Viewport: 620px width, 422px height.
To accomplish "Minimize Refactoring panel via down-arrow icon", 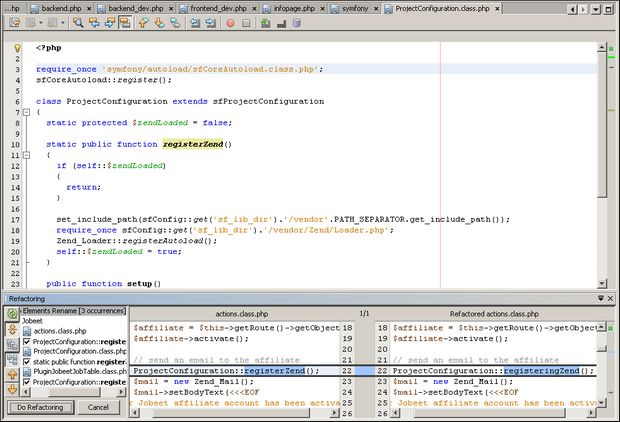I will 601,299.
